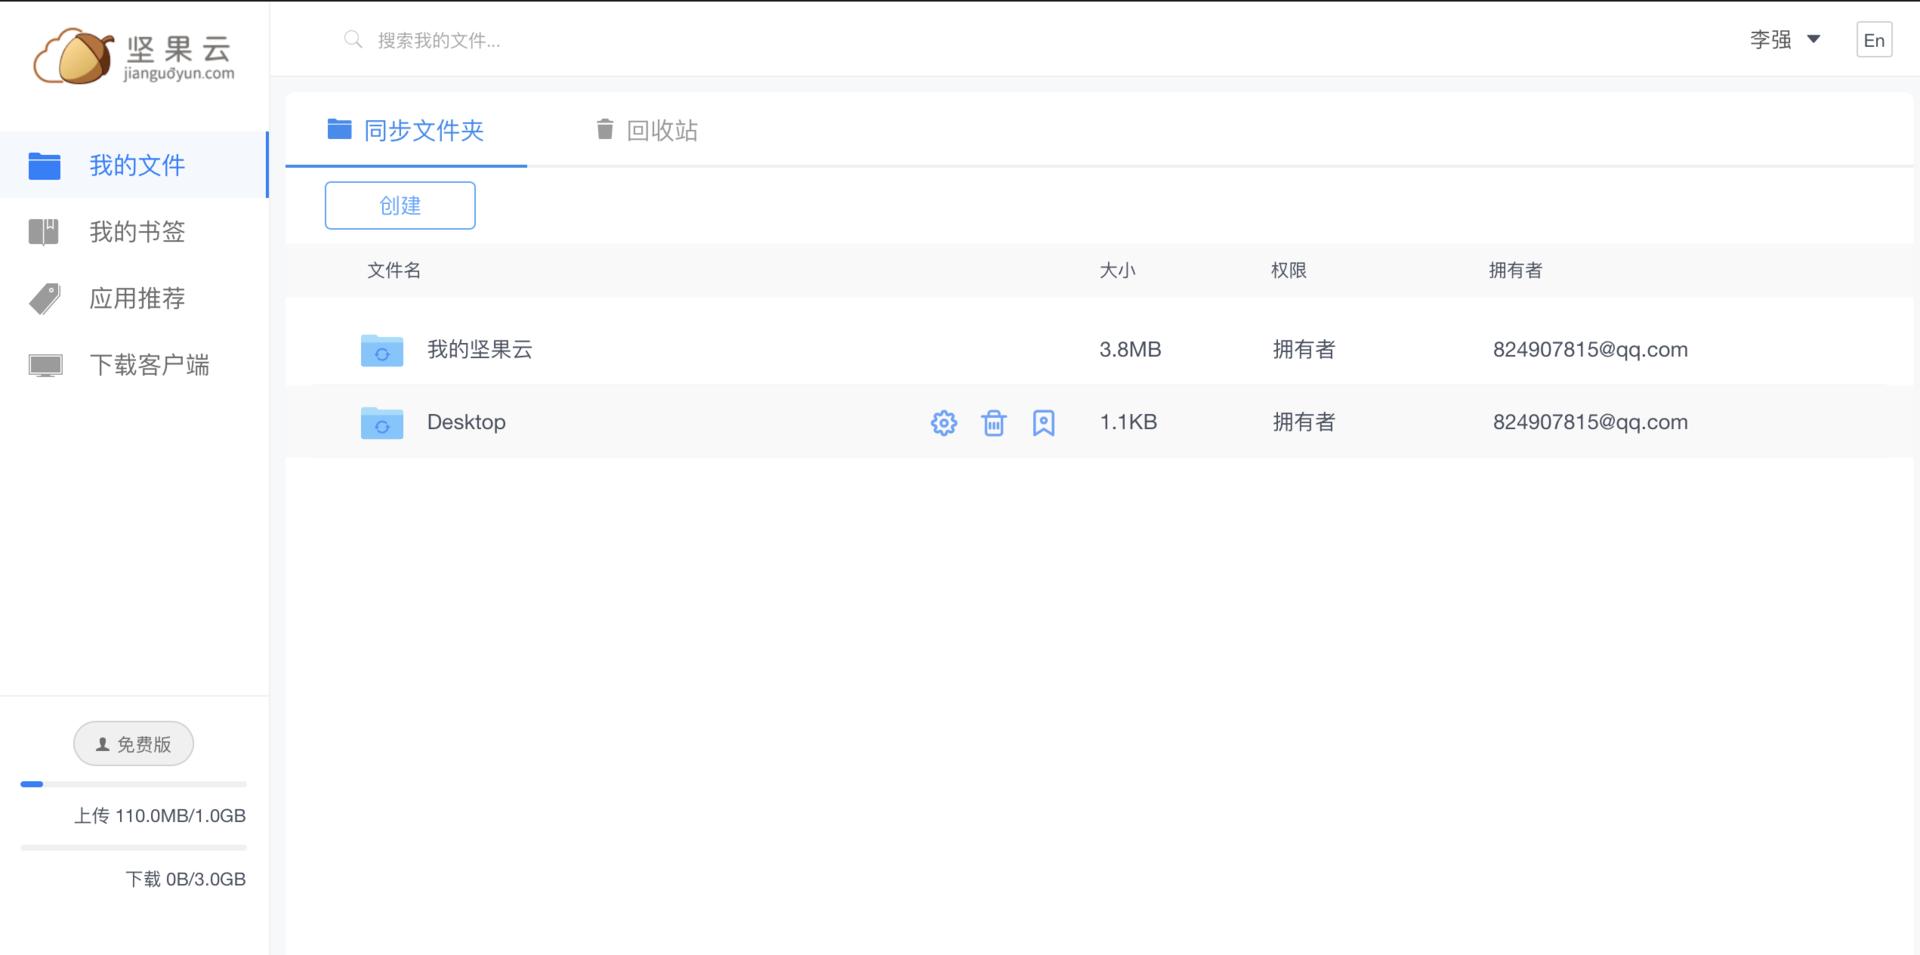The image size is (1920, 955).
Task: Click the upload quota progress bar
Action: coord(133,784)
